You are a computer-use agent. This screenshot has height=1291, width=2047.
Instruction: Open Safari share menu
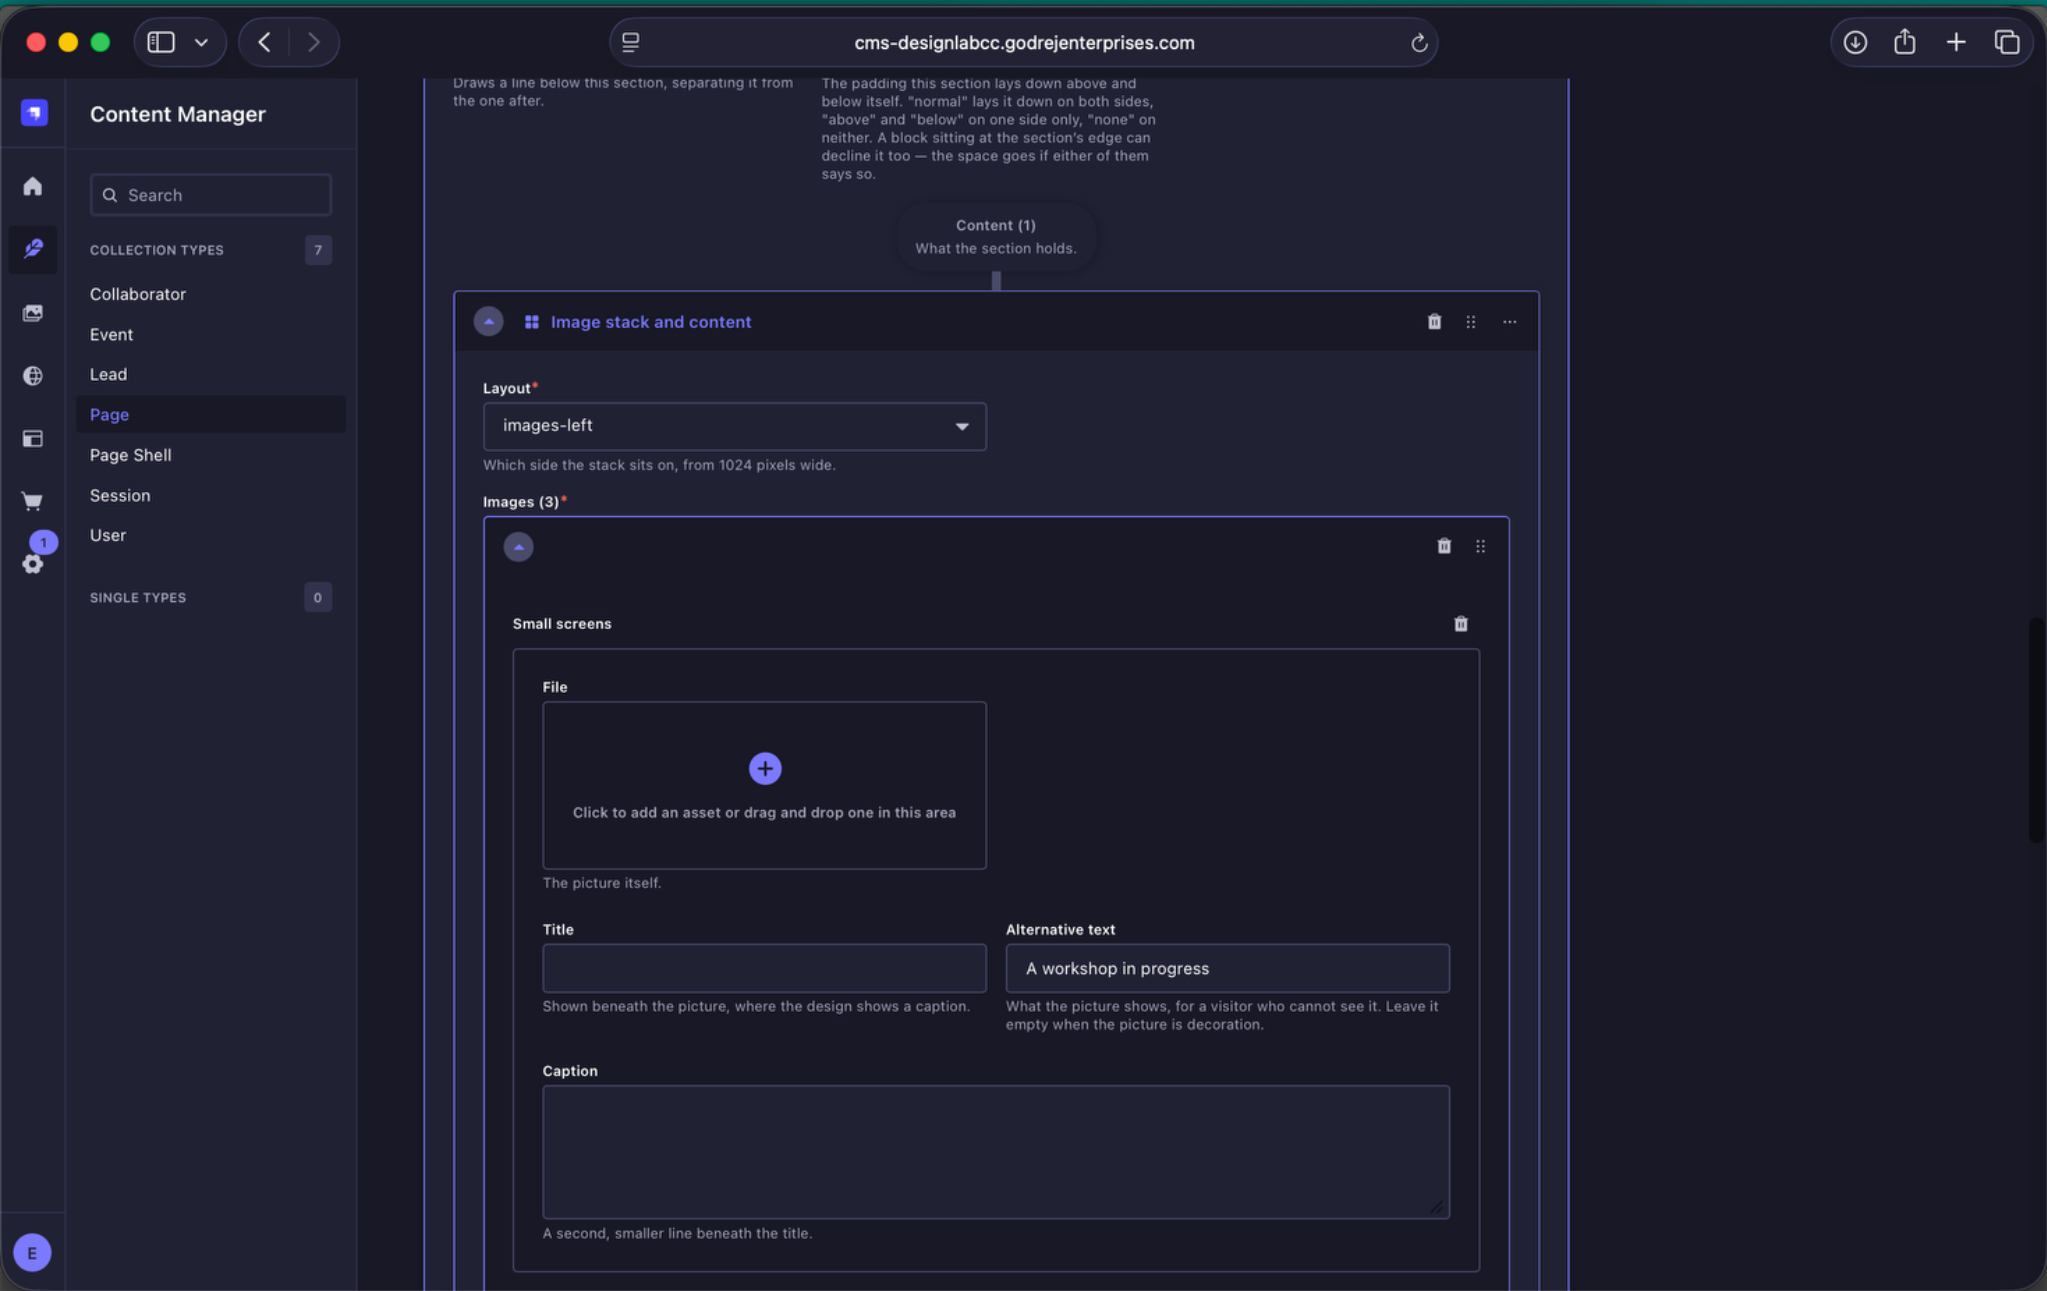pos(1905,42)
